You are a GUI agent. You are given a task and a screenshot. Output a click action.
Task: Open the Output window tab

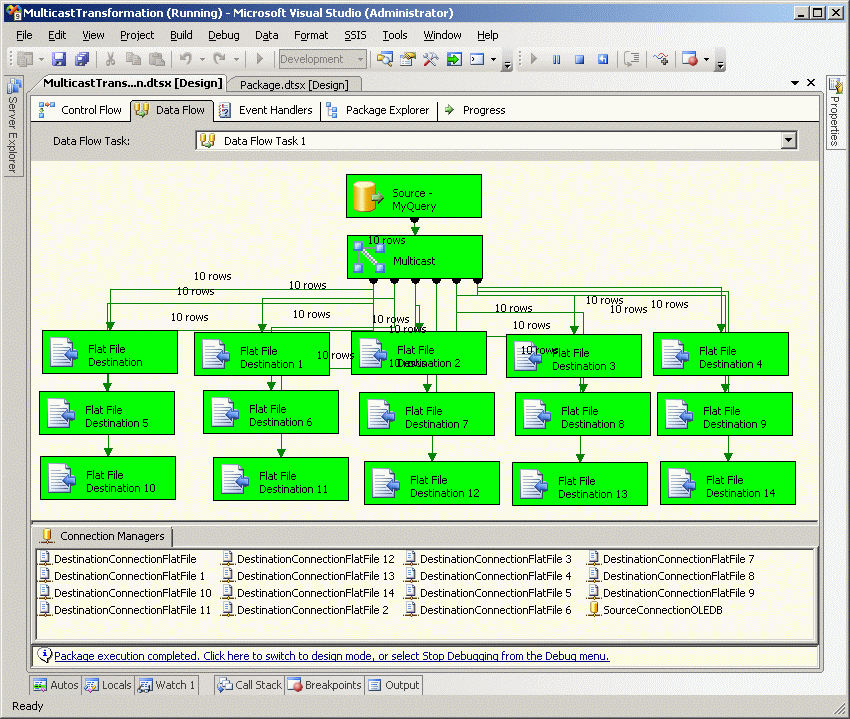394,685
